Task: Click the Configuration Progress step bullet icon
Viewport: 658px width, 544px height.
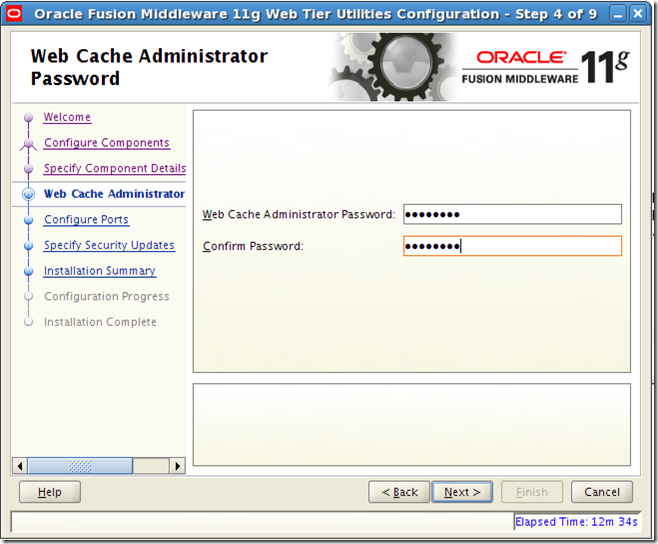Action: [29, 296]
